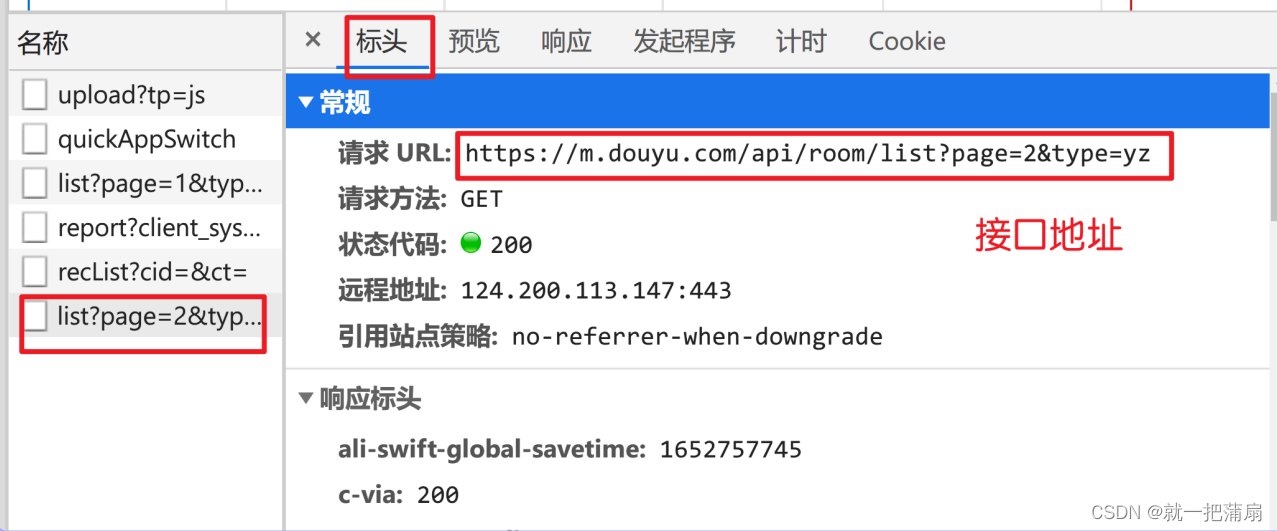Switch to the 发起程序 tab
This screenshot has height=531, width=1277.
coord(684,41)
